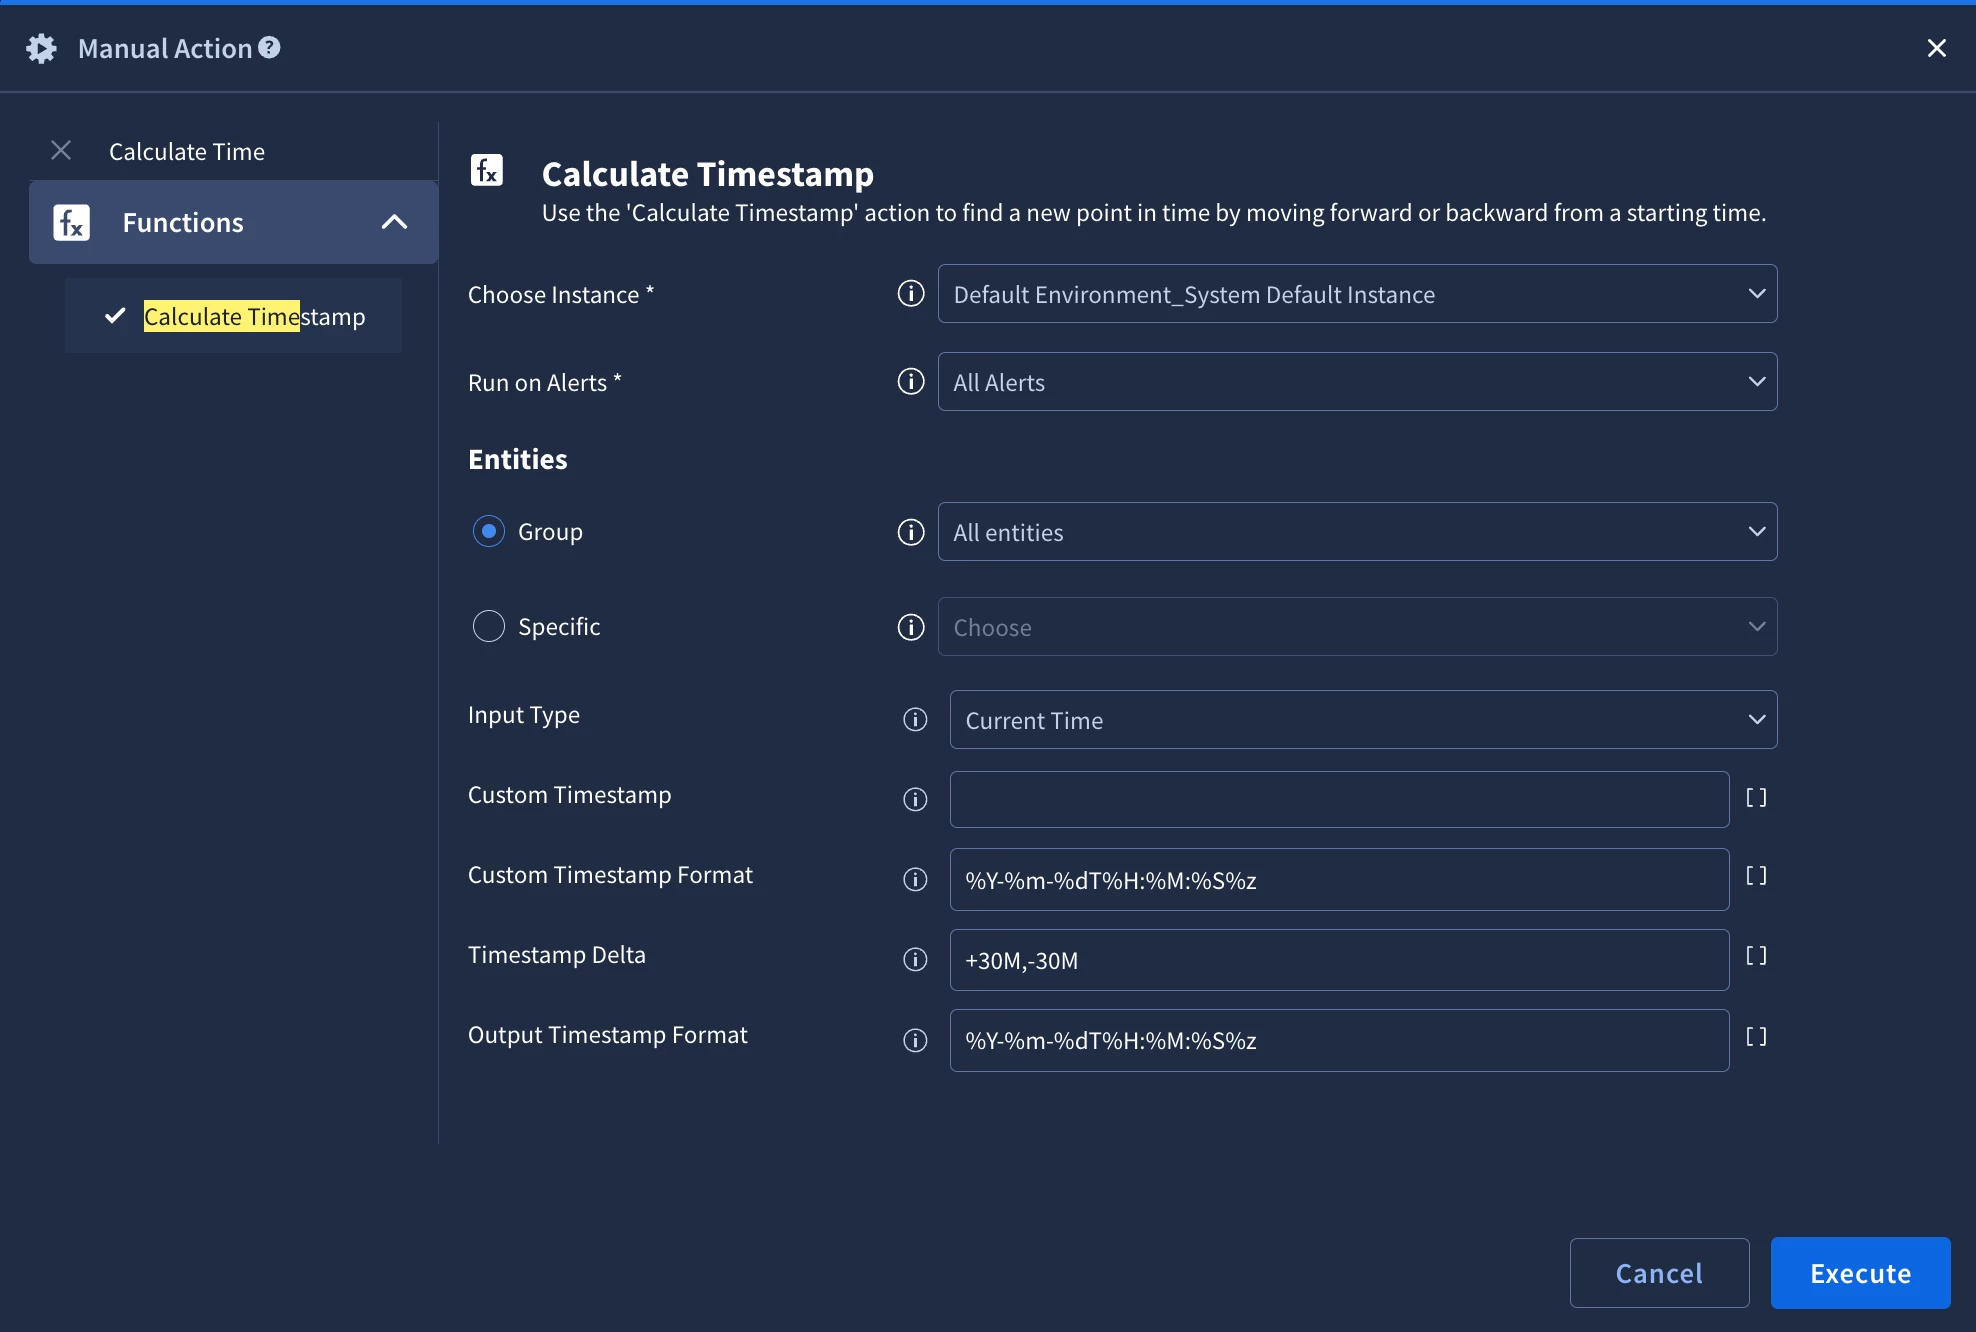Select the Specific entities radio button
Image resolution: width=1976 pixels, height=1332 pixels.
(x=488, y=627)
